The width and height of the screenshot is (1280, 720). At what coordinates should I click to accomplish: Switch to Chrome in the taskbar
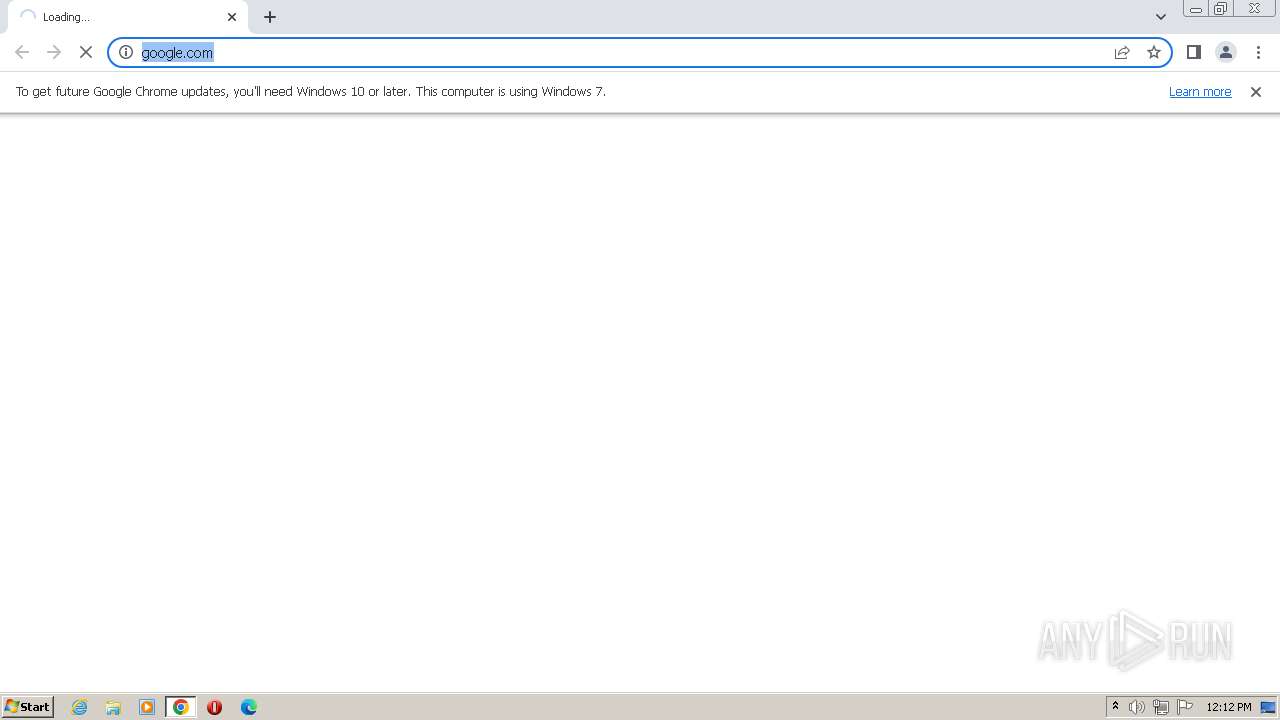click(181, 707)
